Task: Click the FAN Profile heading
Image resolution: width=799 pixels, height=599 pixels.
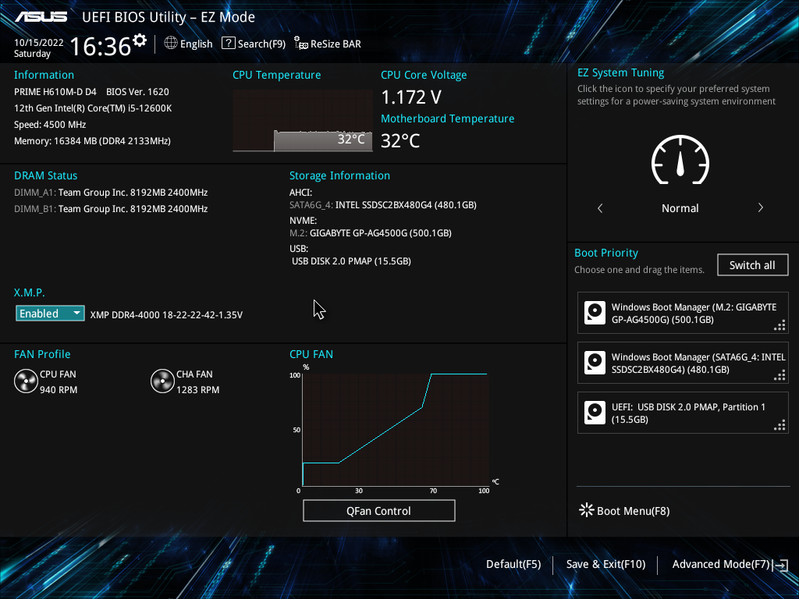Action: click(x=42, y=354)
